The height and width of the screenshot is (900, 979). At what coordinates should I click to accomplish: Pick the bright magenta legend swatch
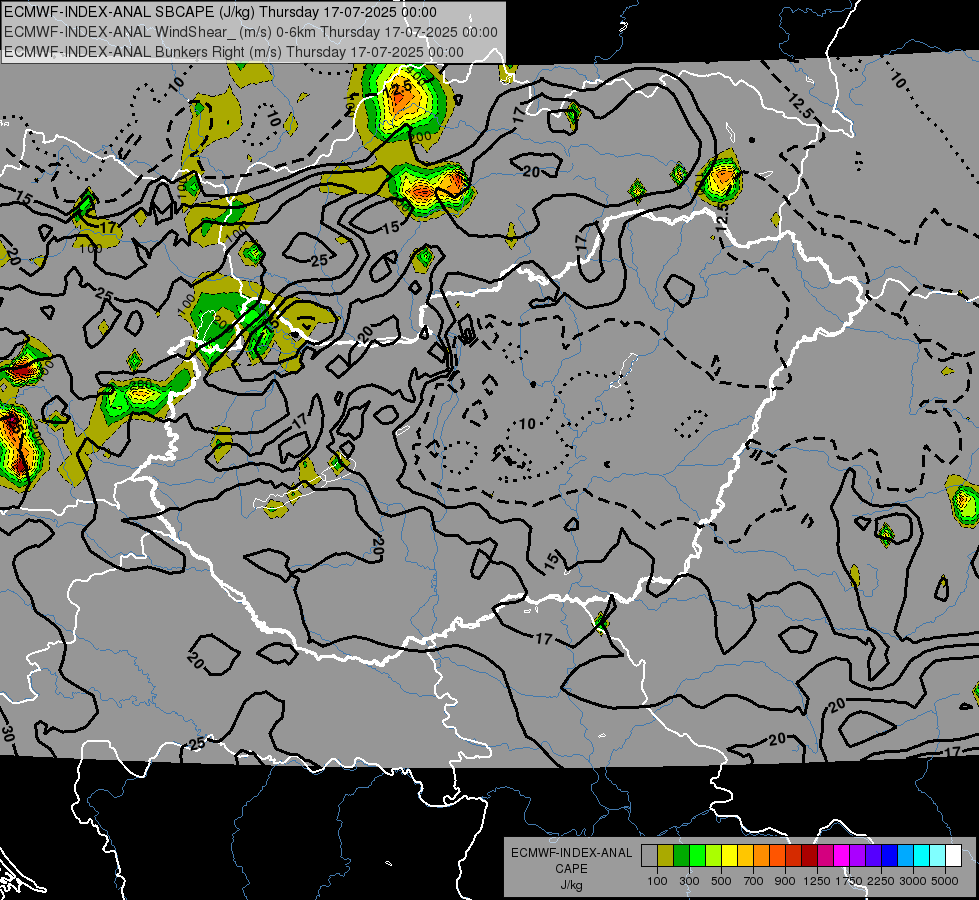click(x=842, y=856)
